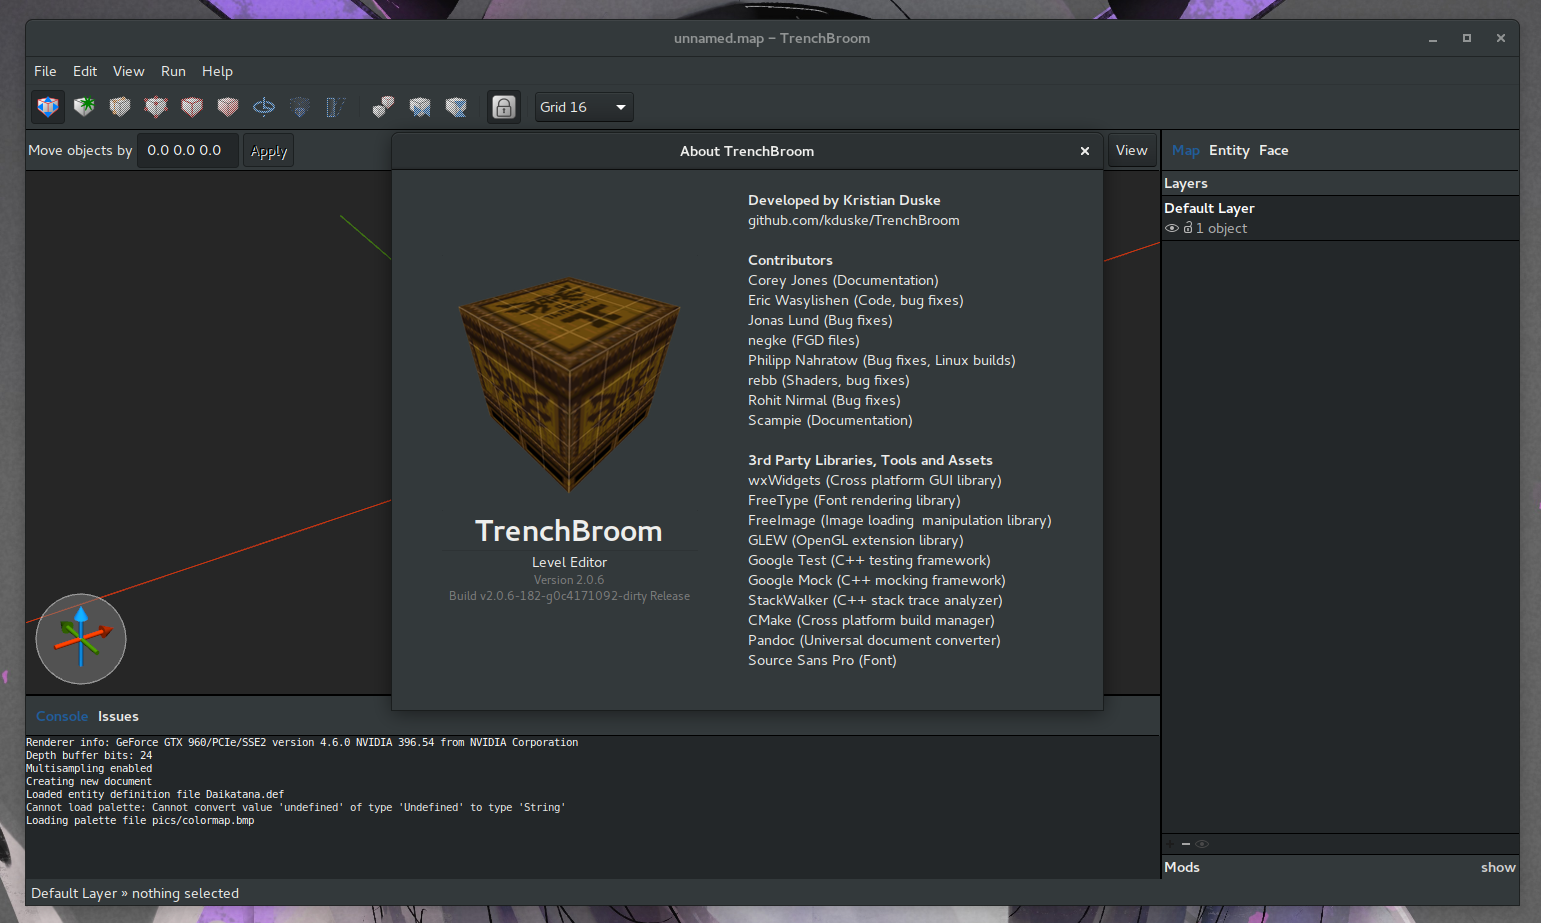Image resolution: width=1541 pixels, height=923 pixels.
Task: Activate the Brush creation tool
Action: click(x=83, y=107)
